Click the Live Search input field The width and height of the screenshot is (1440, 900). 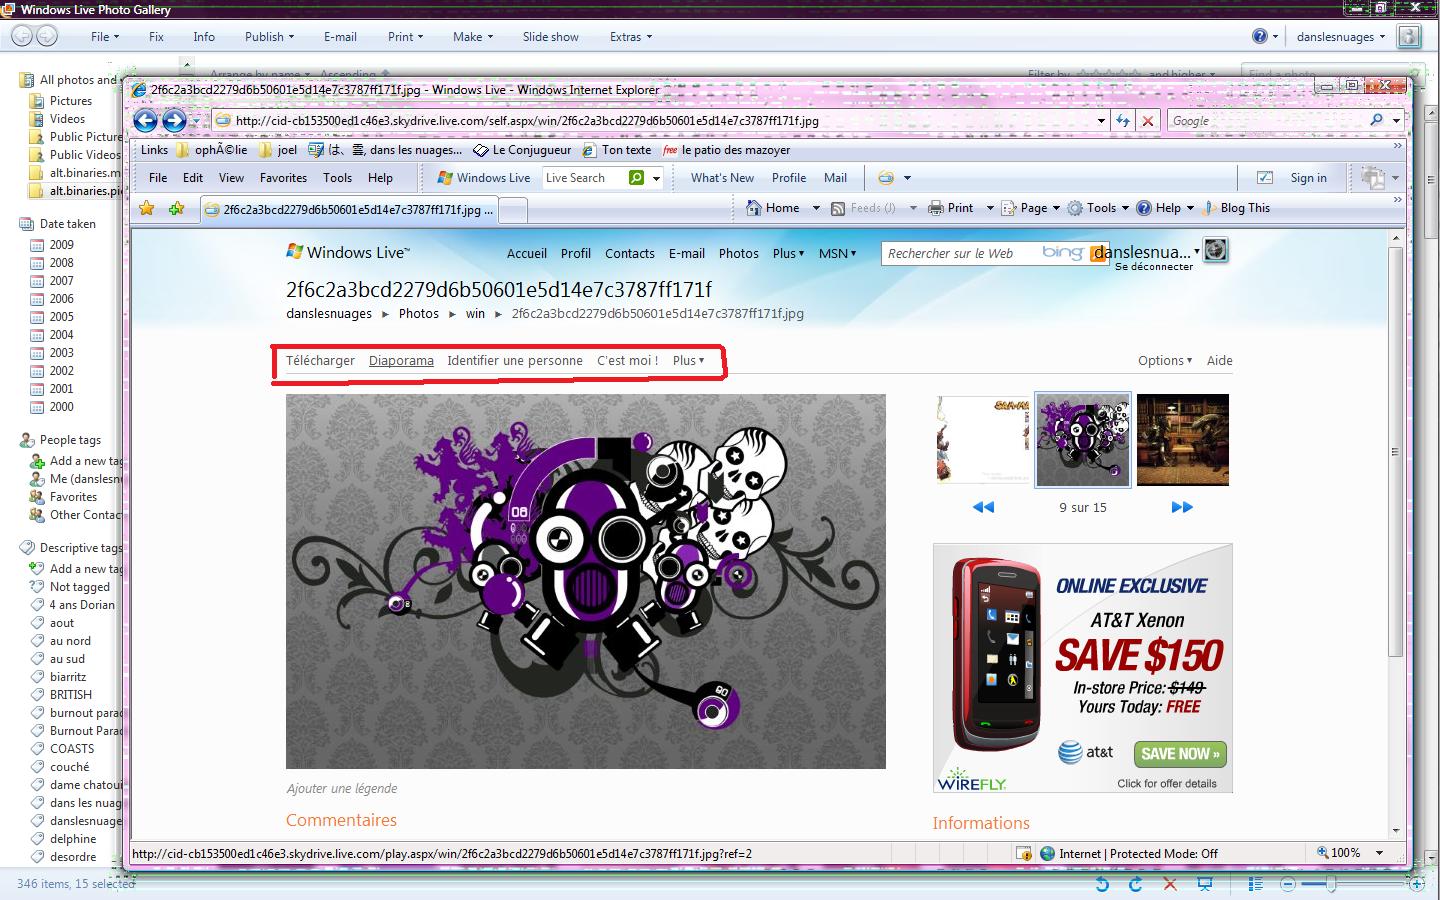click(584, 178)
